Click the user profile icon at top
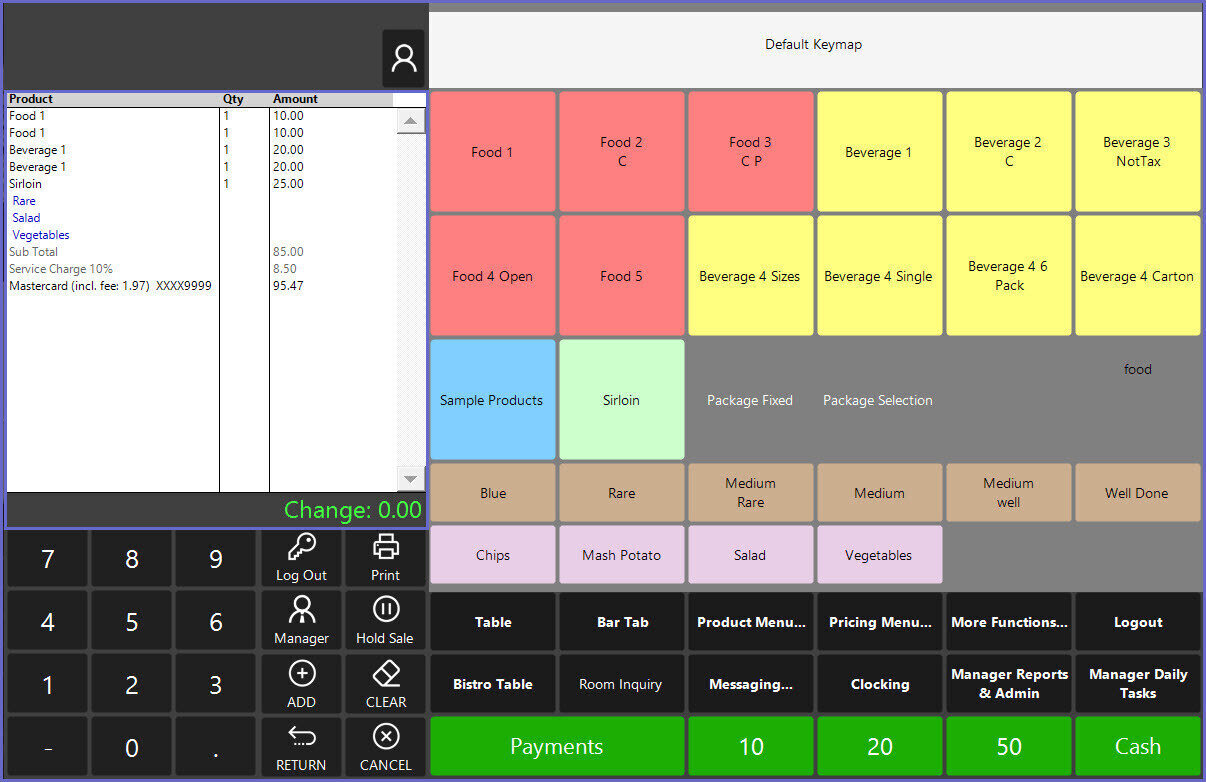 point(404,59)
